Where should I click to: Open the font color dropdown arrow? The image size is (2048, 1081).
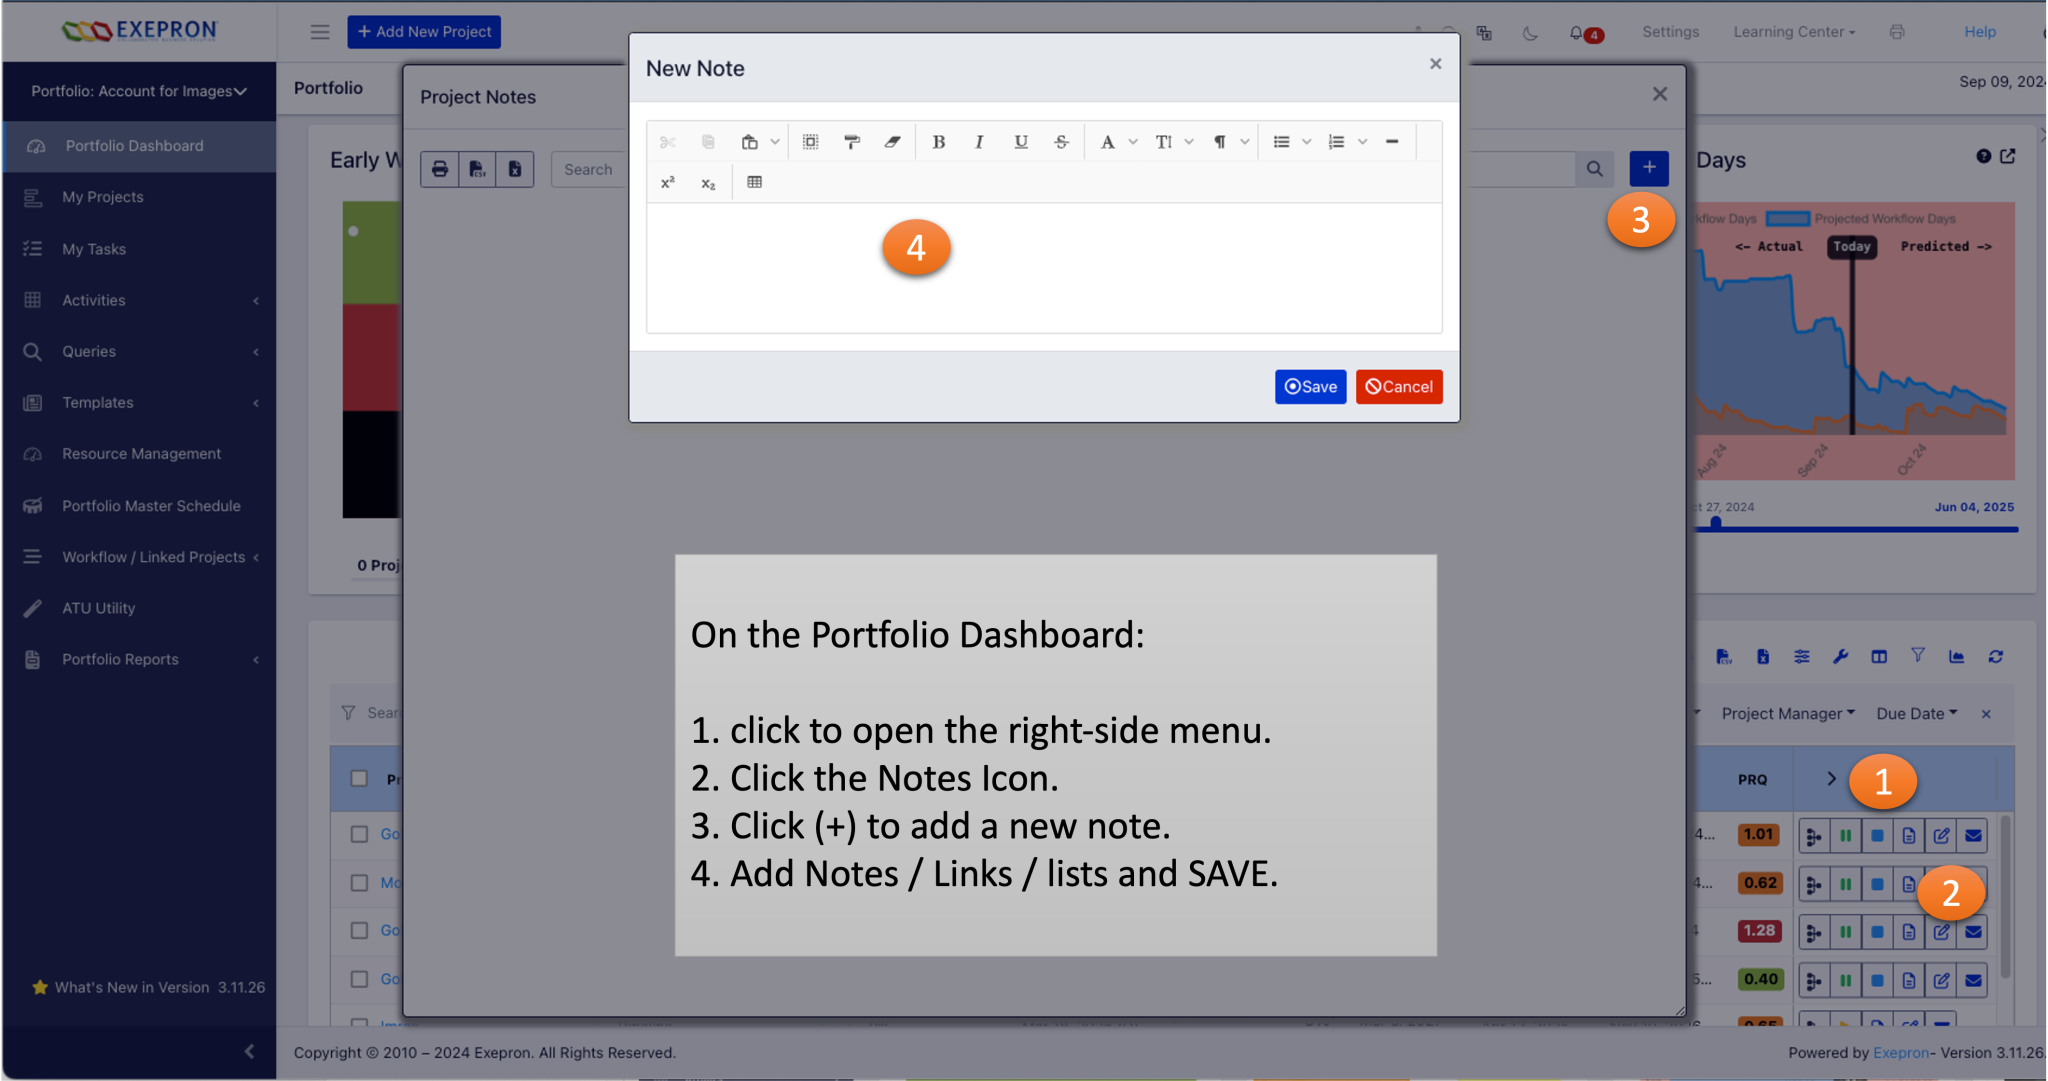click(1133, 142)
